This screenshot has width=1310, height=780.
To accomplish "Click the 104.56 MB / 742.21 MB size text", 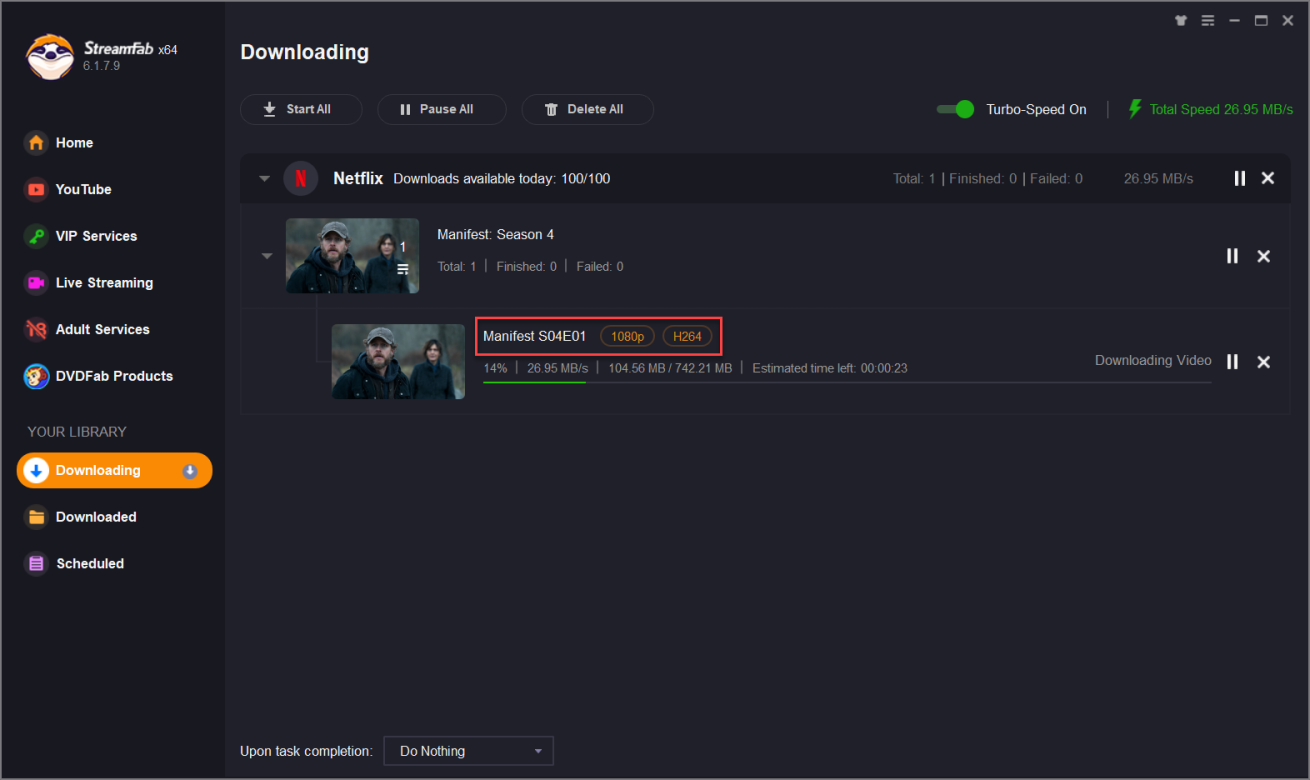I will point(670,368).
